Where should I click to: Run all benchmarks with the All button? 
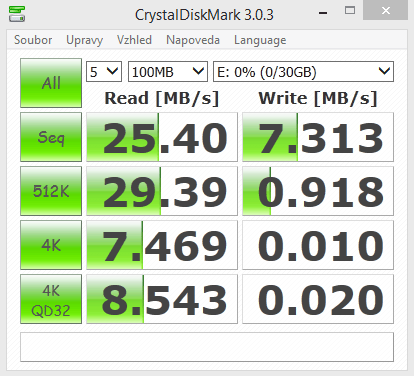click(51, 83)
